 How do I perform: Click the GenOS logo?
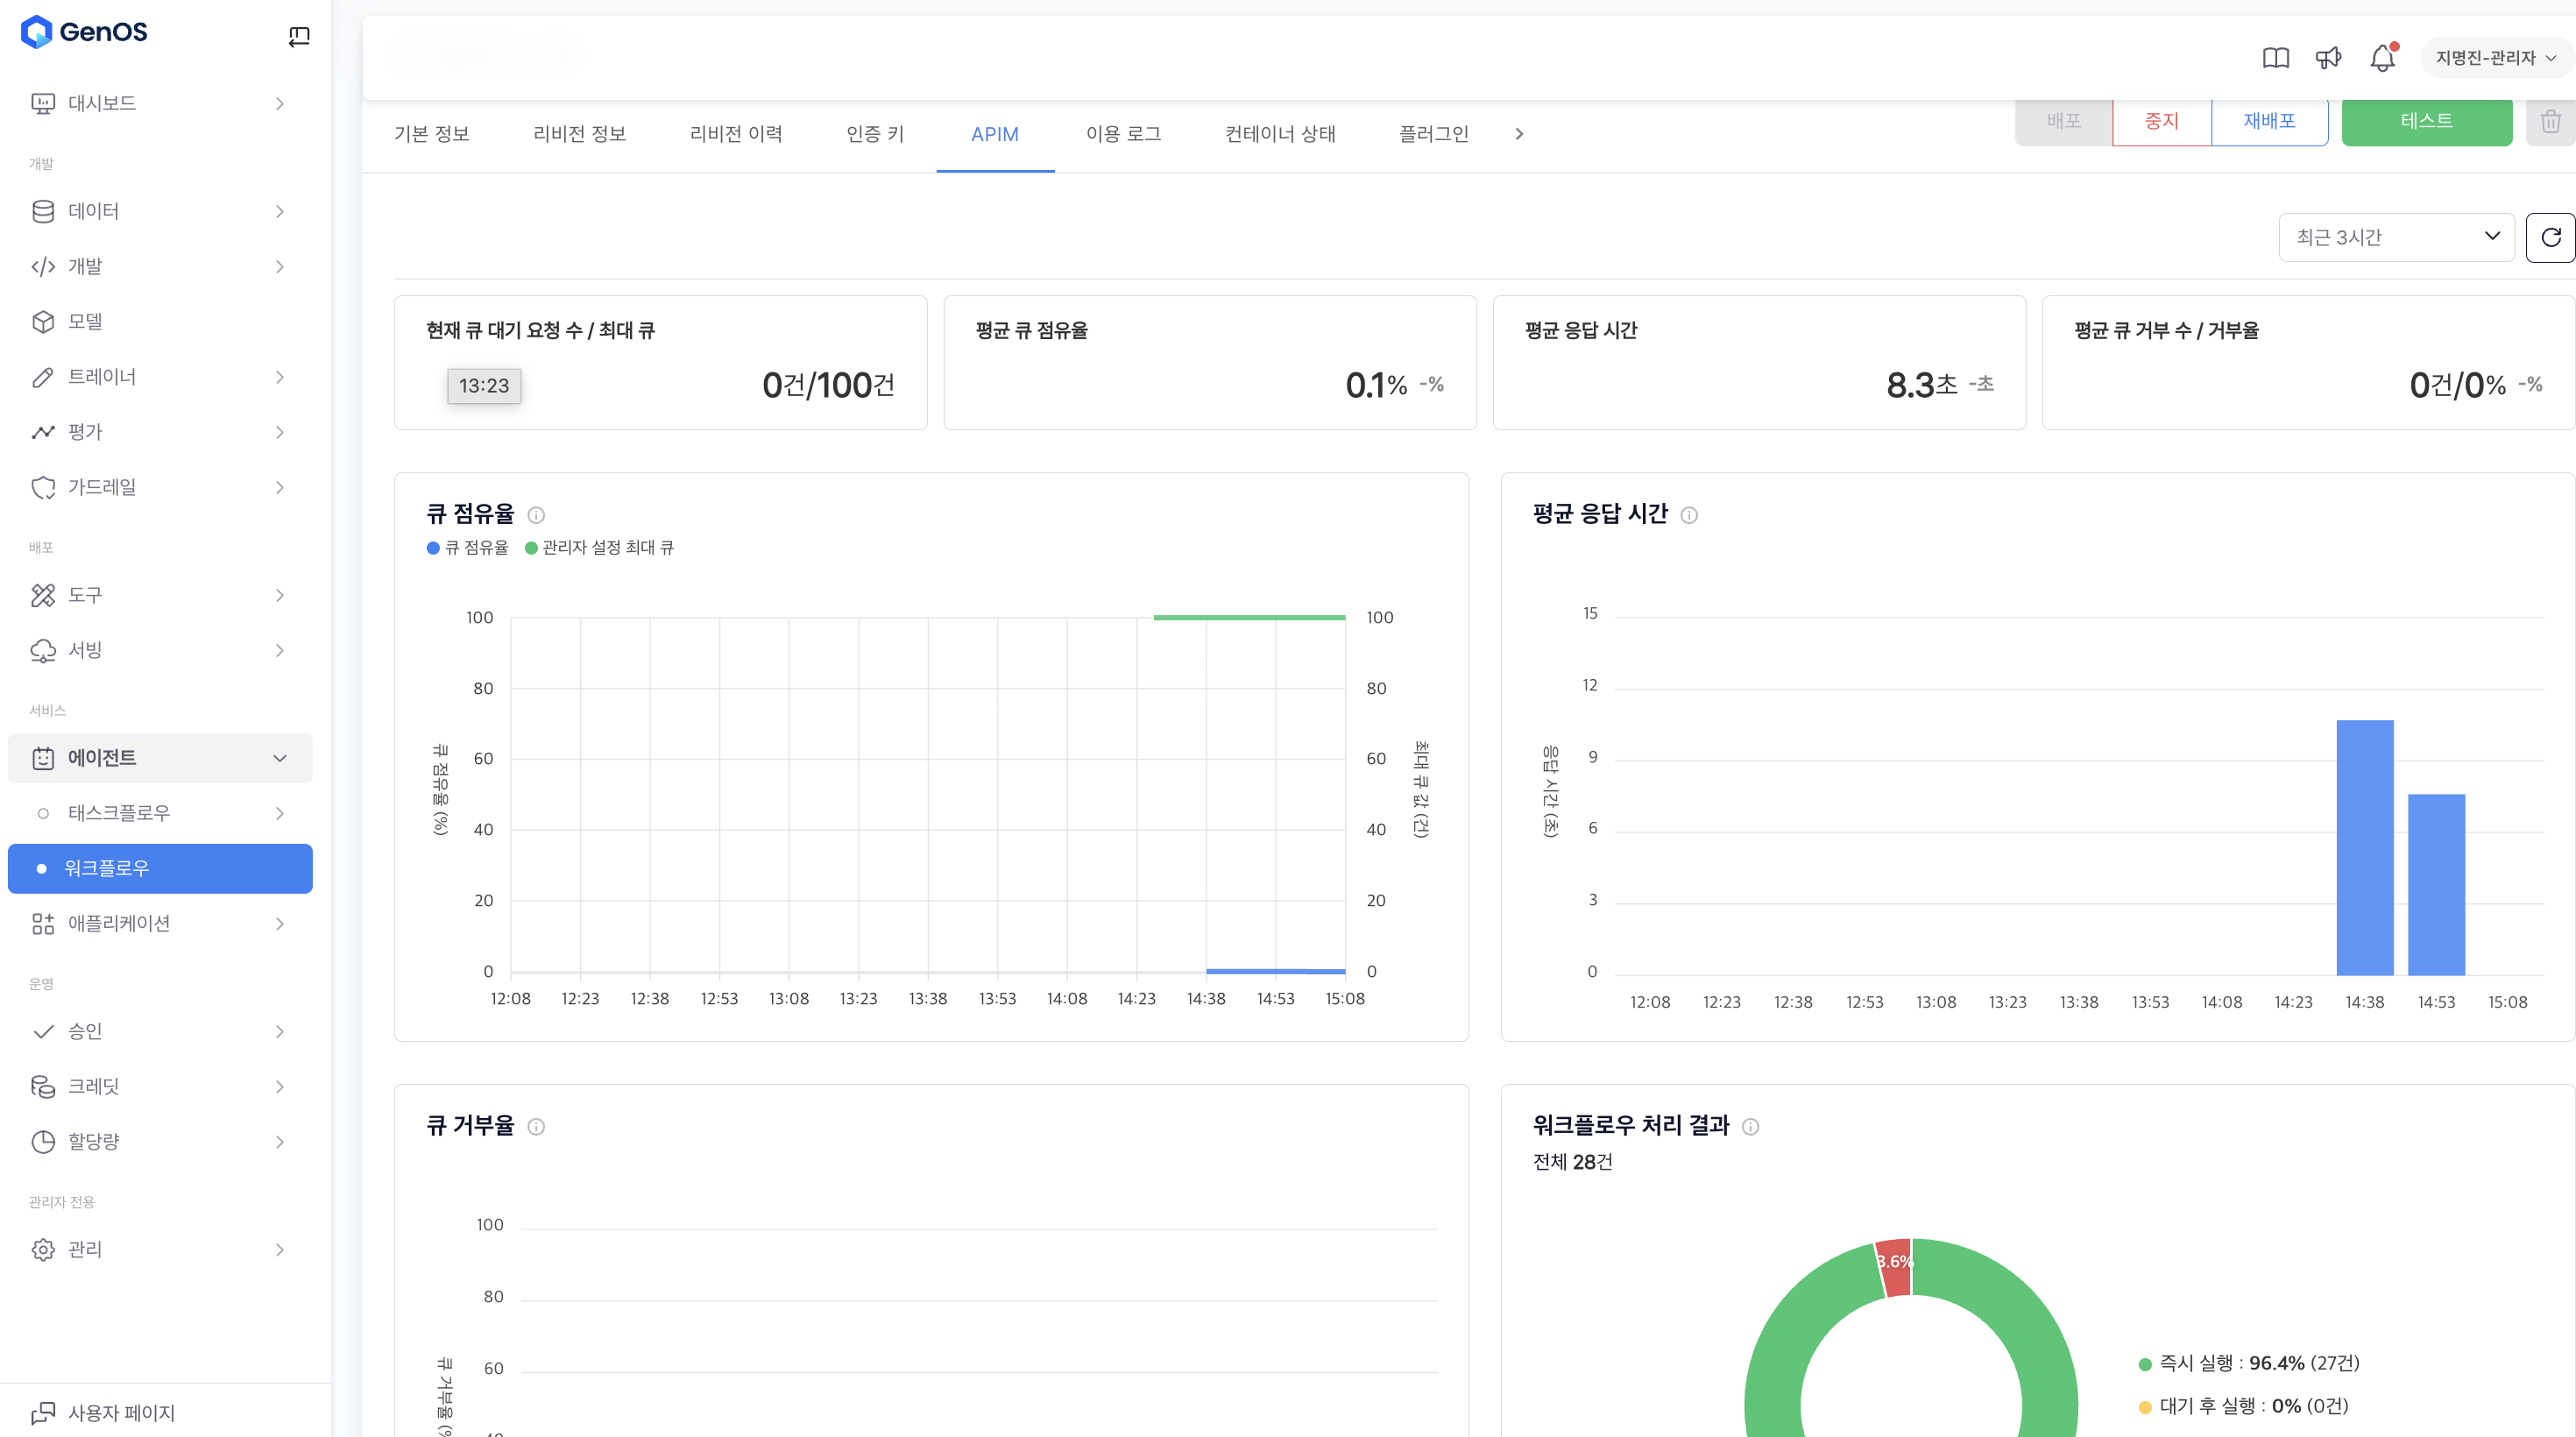pyautogui.click(x=84, y=32)
